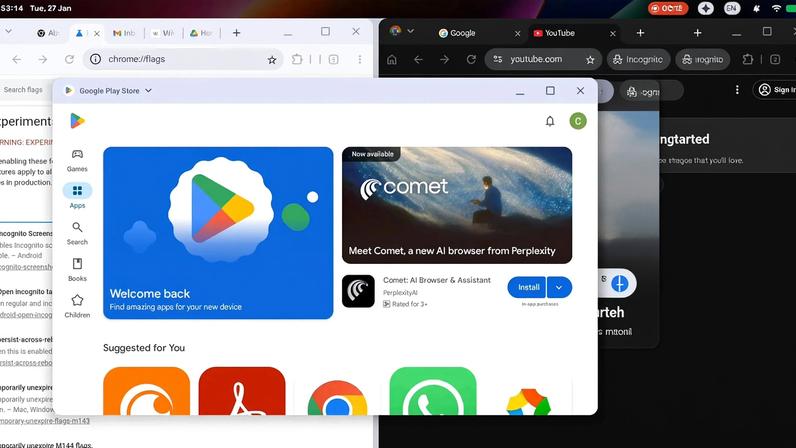Open the Welcome back banner
The image size is (796, 448).
(x=218, y=233)
